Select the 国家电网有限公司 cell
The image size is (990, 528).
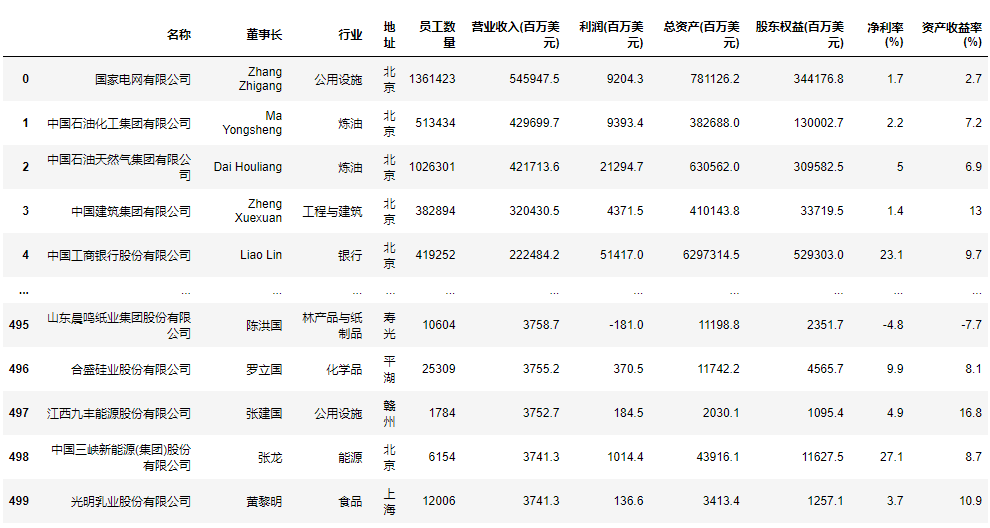tap(143, 79)
